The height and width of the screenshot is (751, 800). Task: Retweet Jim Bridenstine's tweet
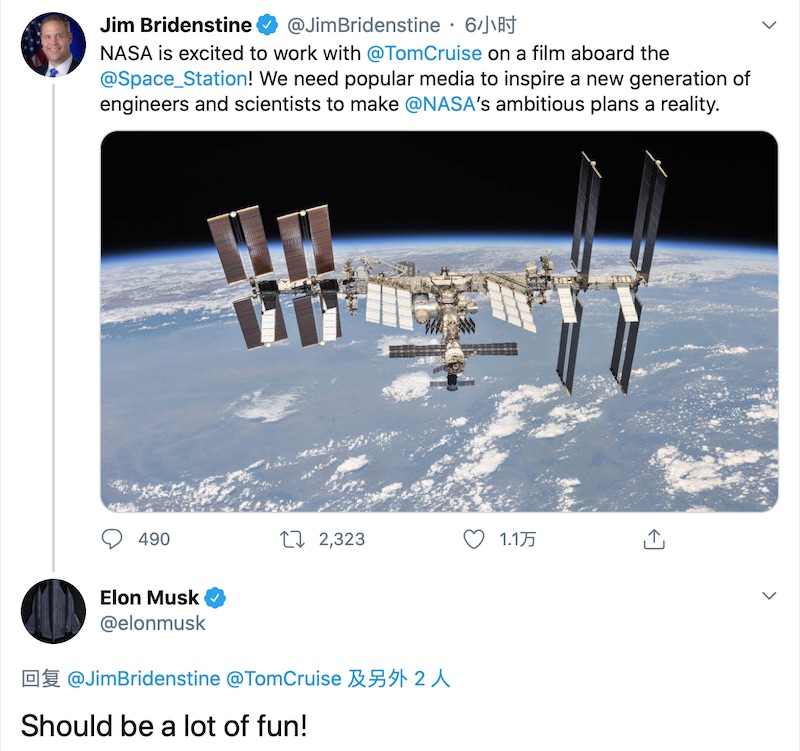[292, 539]
